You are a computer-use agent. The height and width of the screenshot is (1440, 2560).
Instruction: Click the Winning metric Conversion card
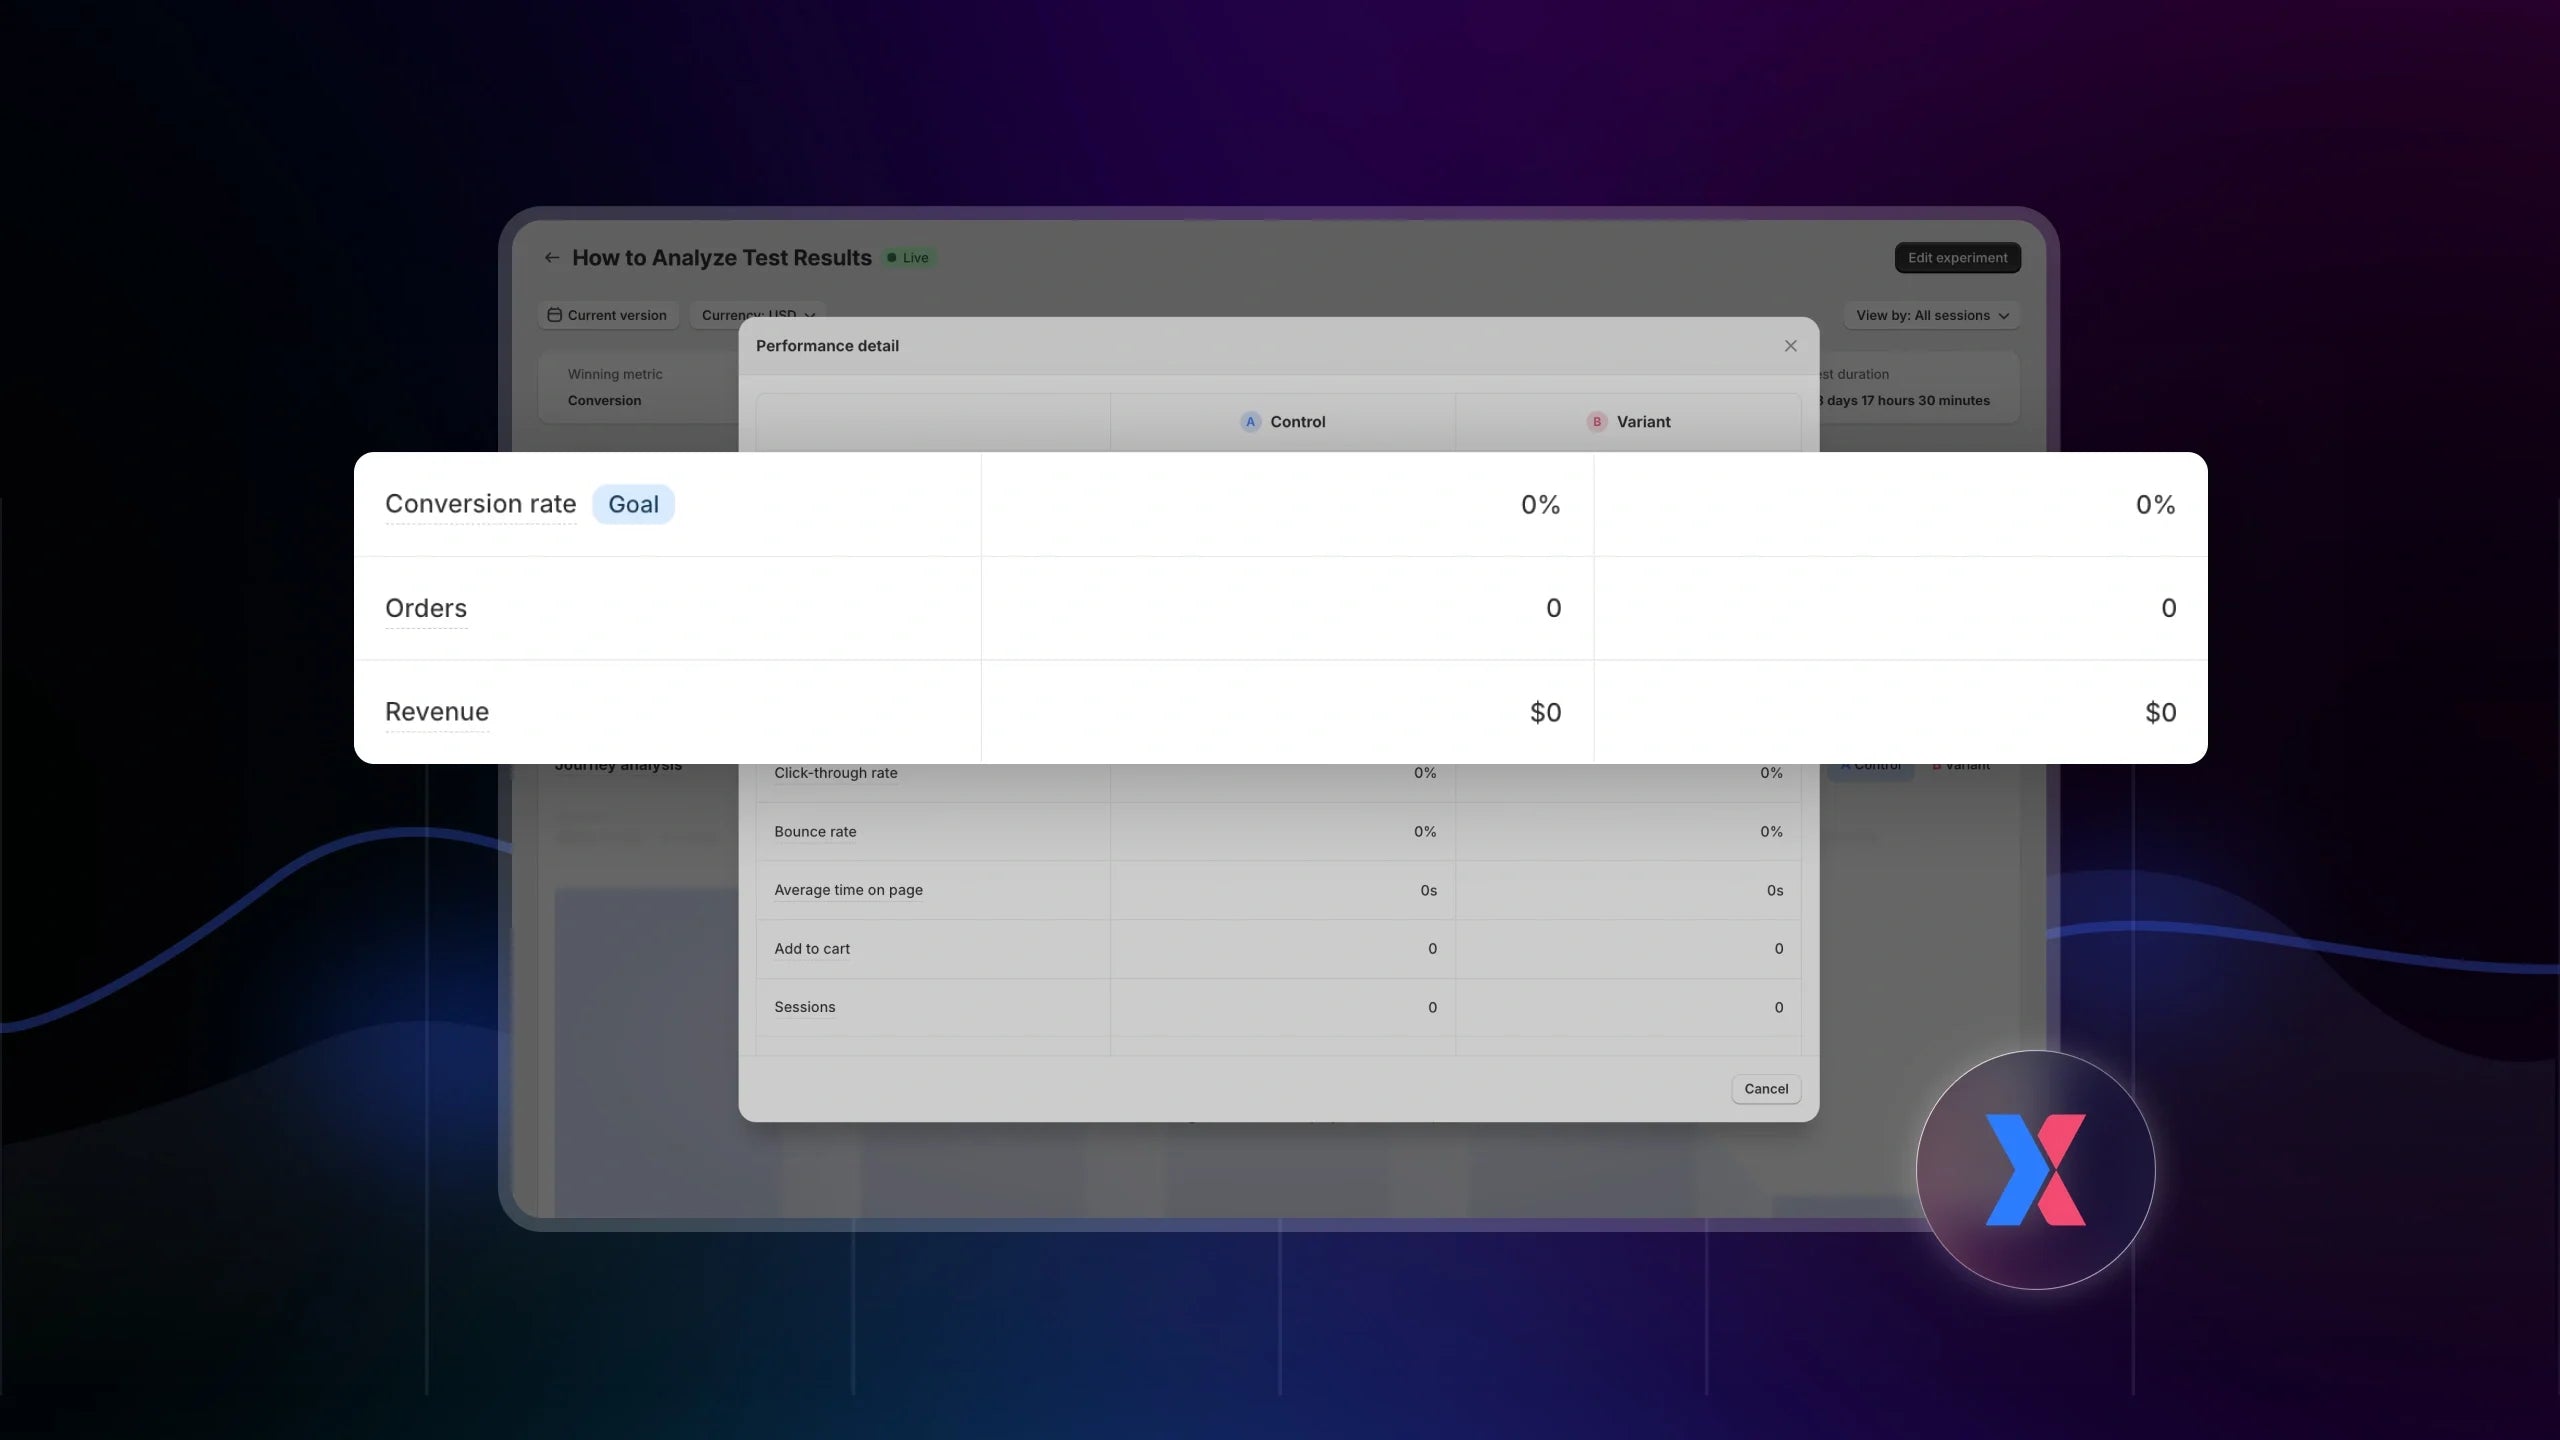640,387
